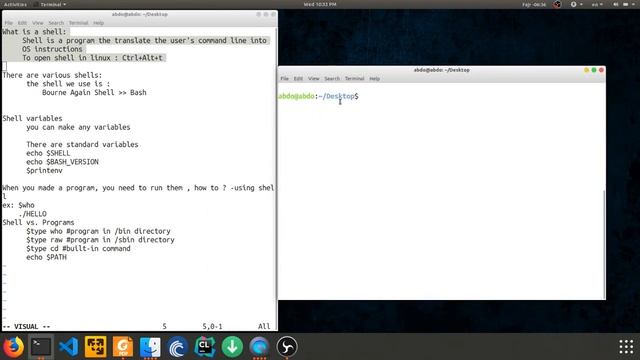Click the 'ex: $who' line
The image size is (640, 360).
[18, 205]
